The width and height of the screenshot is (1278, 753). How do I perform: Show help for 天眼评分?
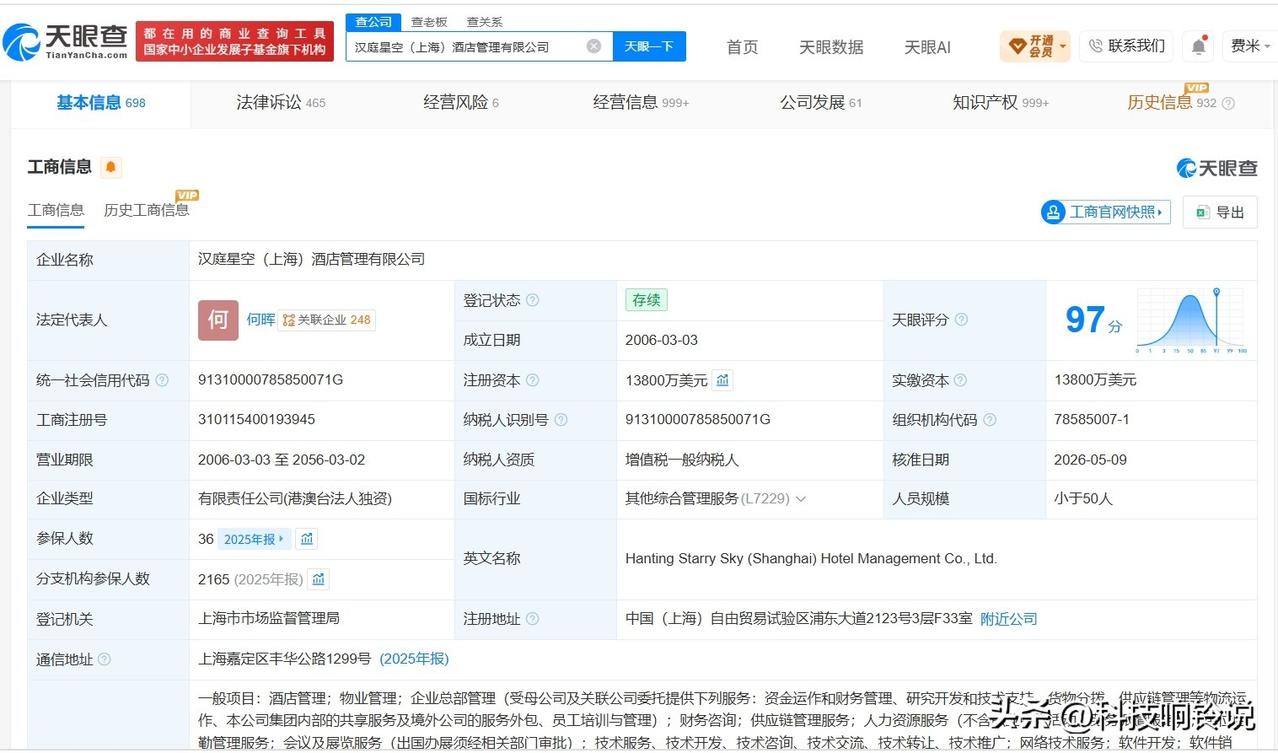pyautogui.click(x=961, y=320)
